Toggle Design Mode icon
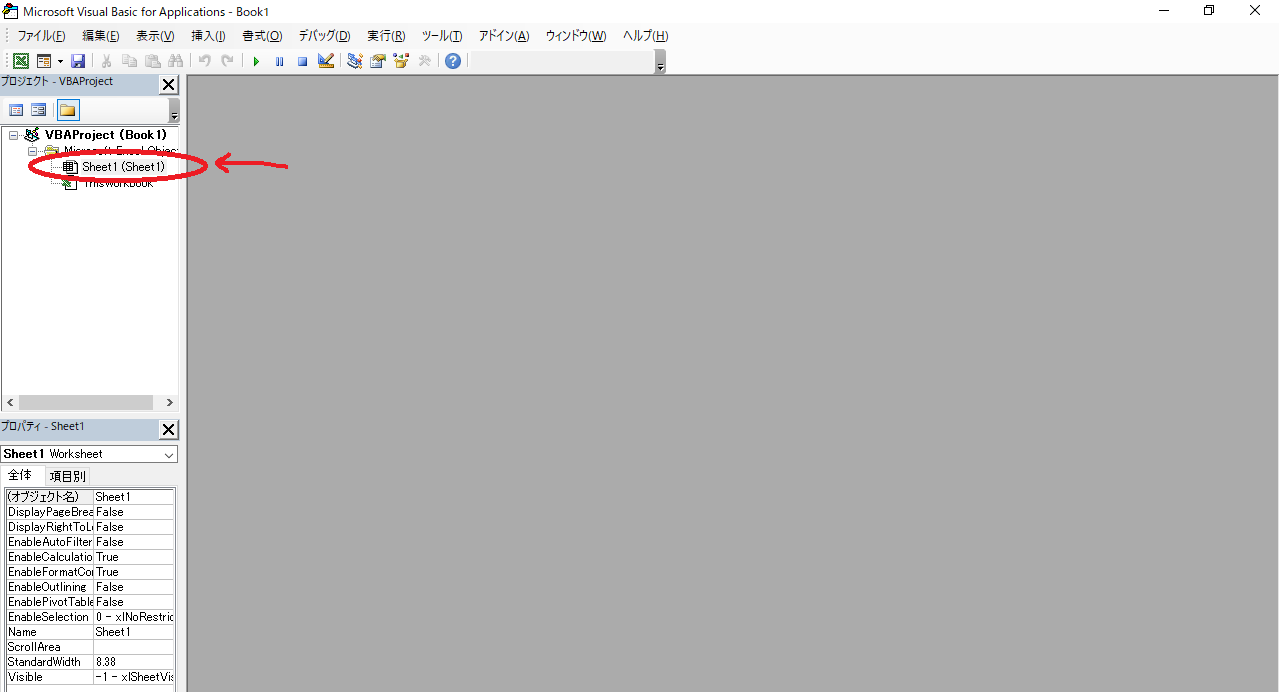The image size is (1279, 692). [325, 61]
